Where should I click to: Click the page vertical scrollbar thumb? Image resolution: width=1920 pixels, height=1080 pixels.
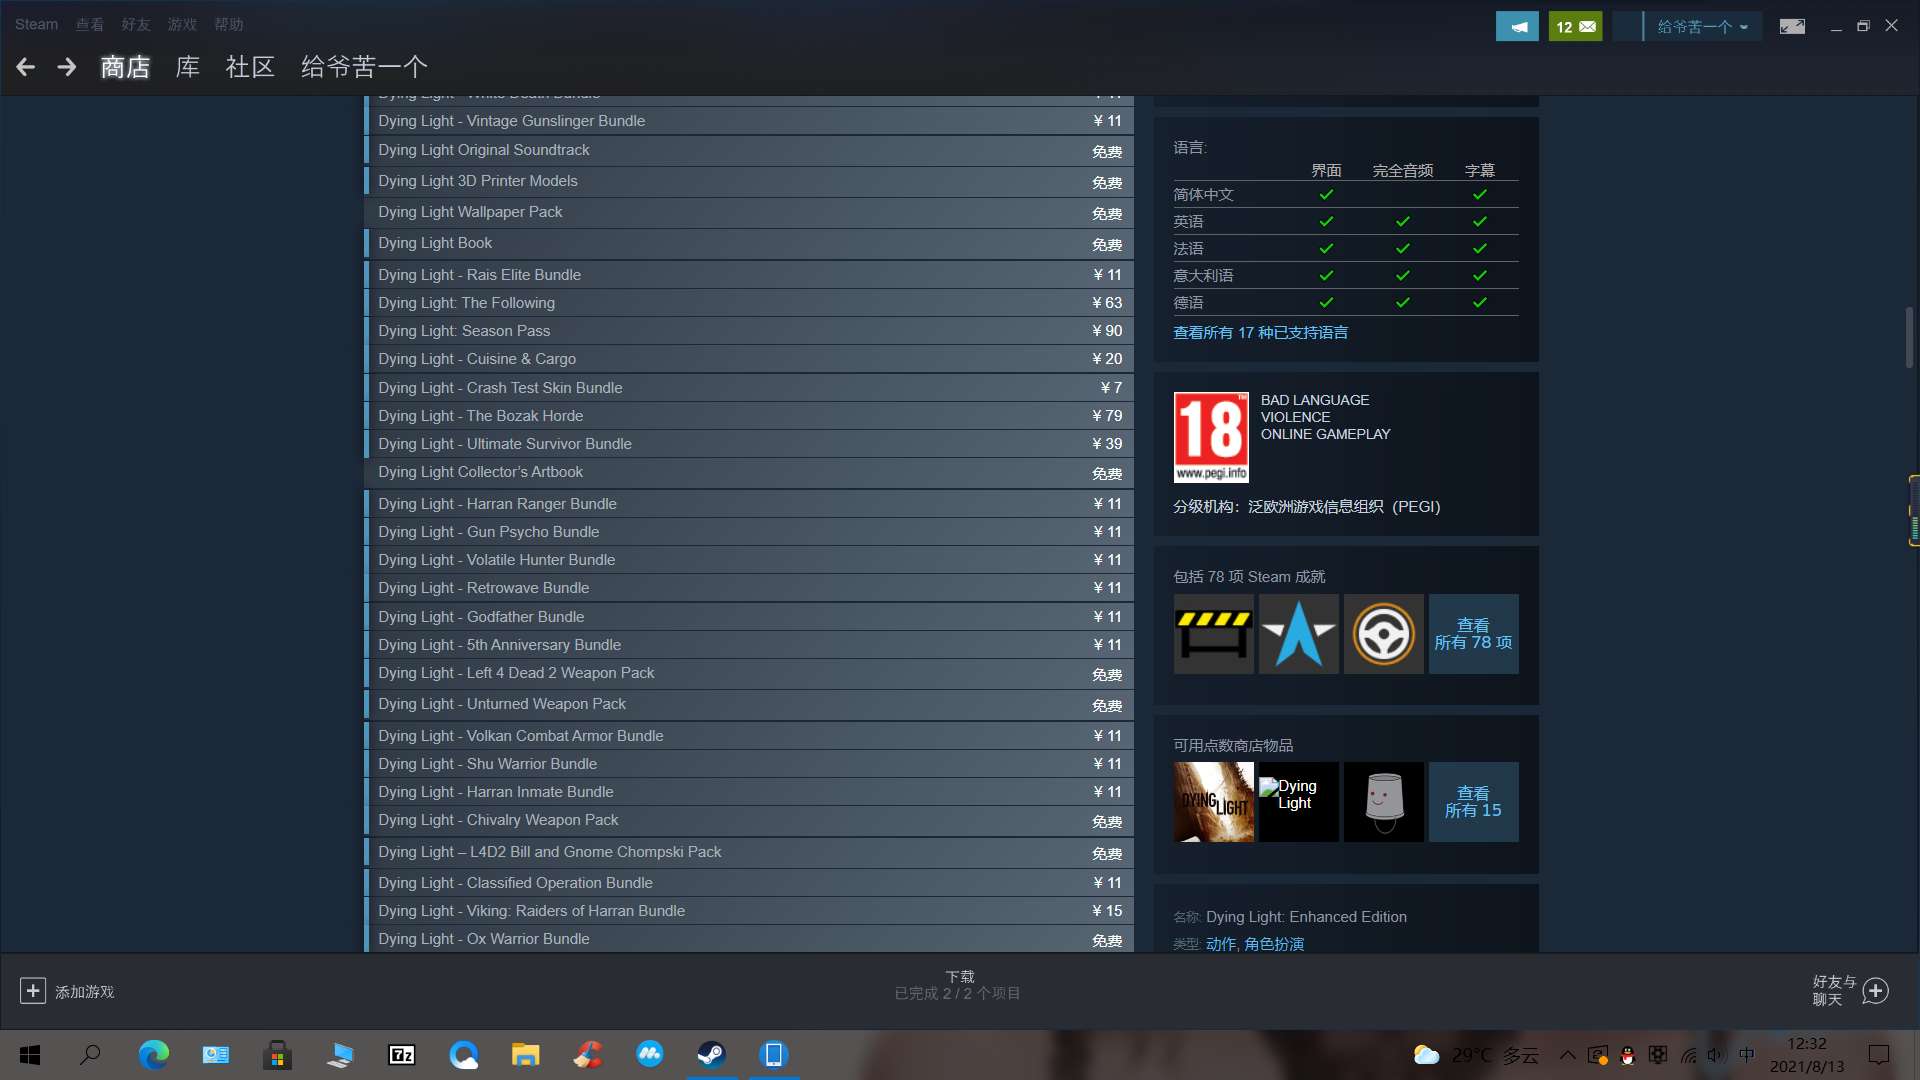[1909, 337]
